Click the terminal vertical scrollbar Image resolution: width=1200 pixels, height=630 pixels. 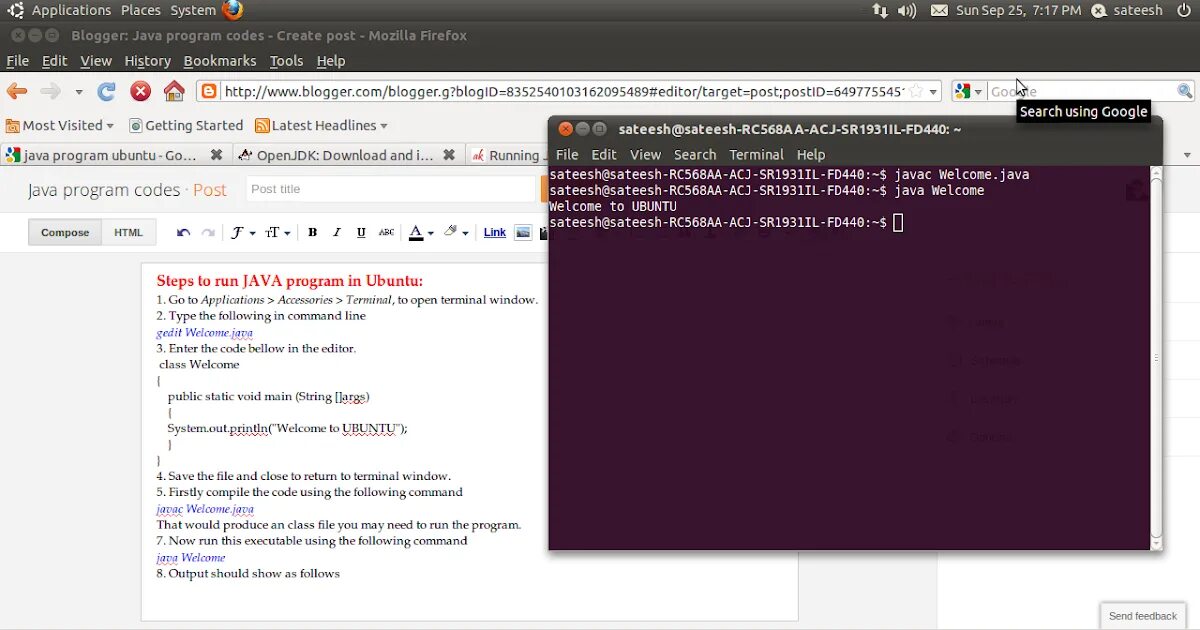1156,357
